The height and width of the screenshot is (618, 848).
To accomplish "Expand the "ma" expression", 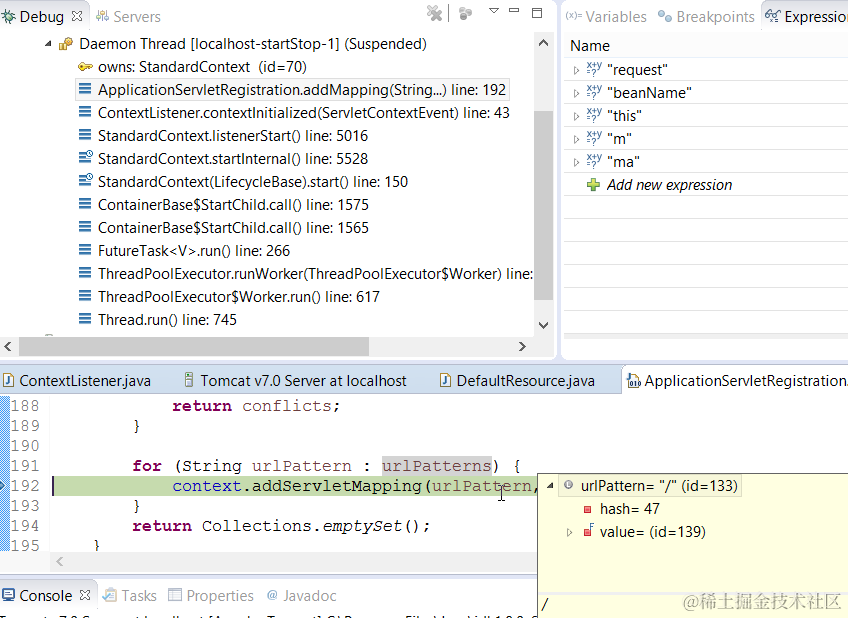I will pyautogui.click(x=576, y=162).
